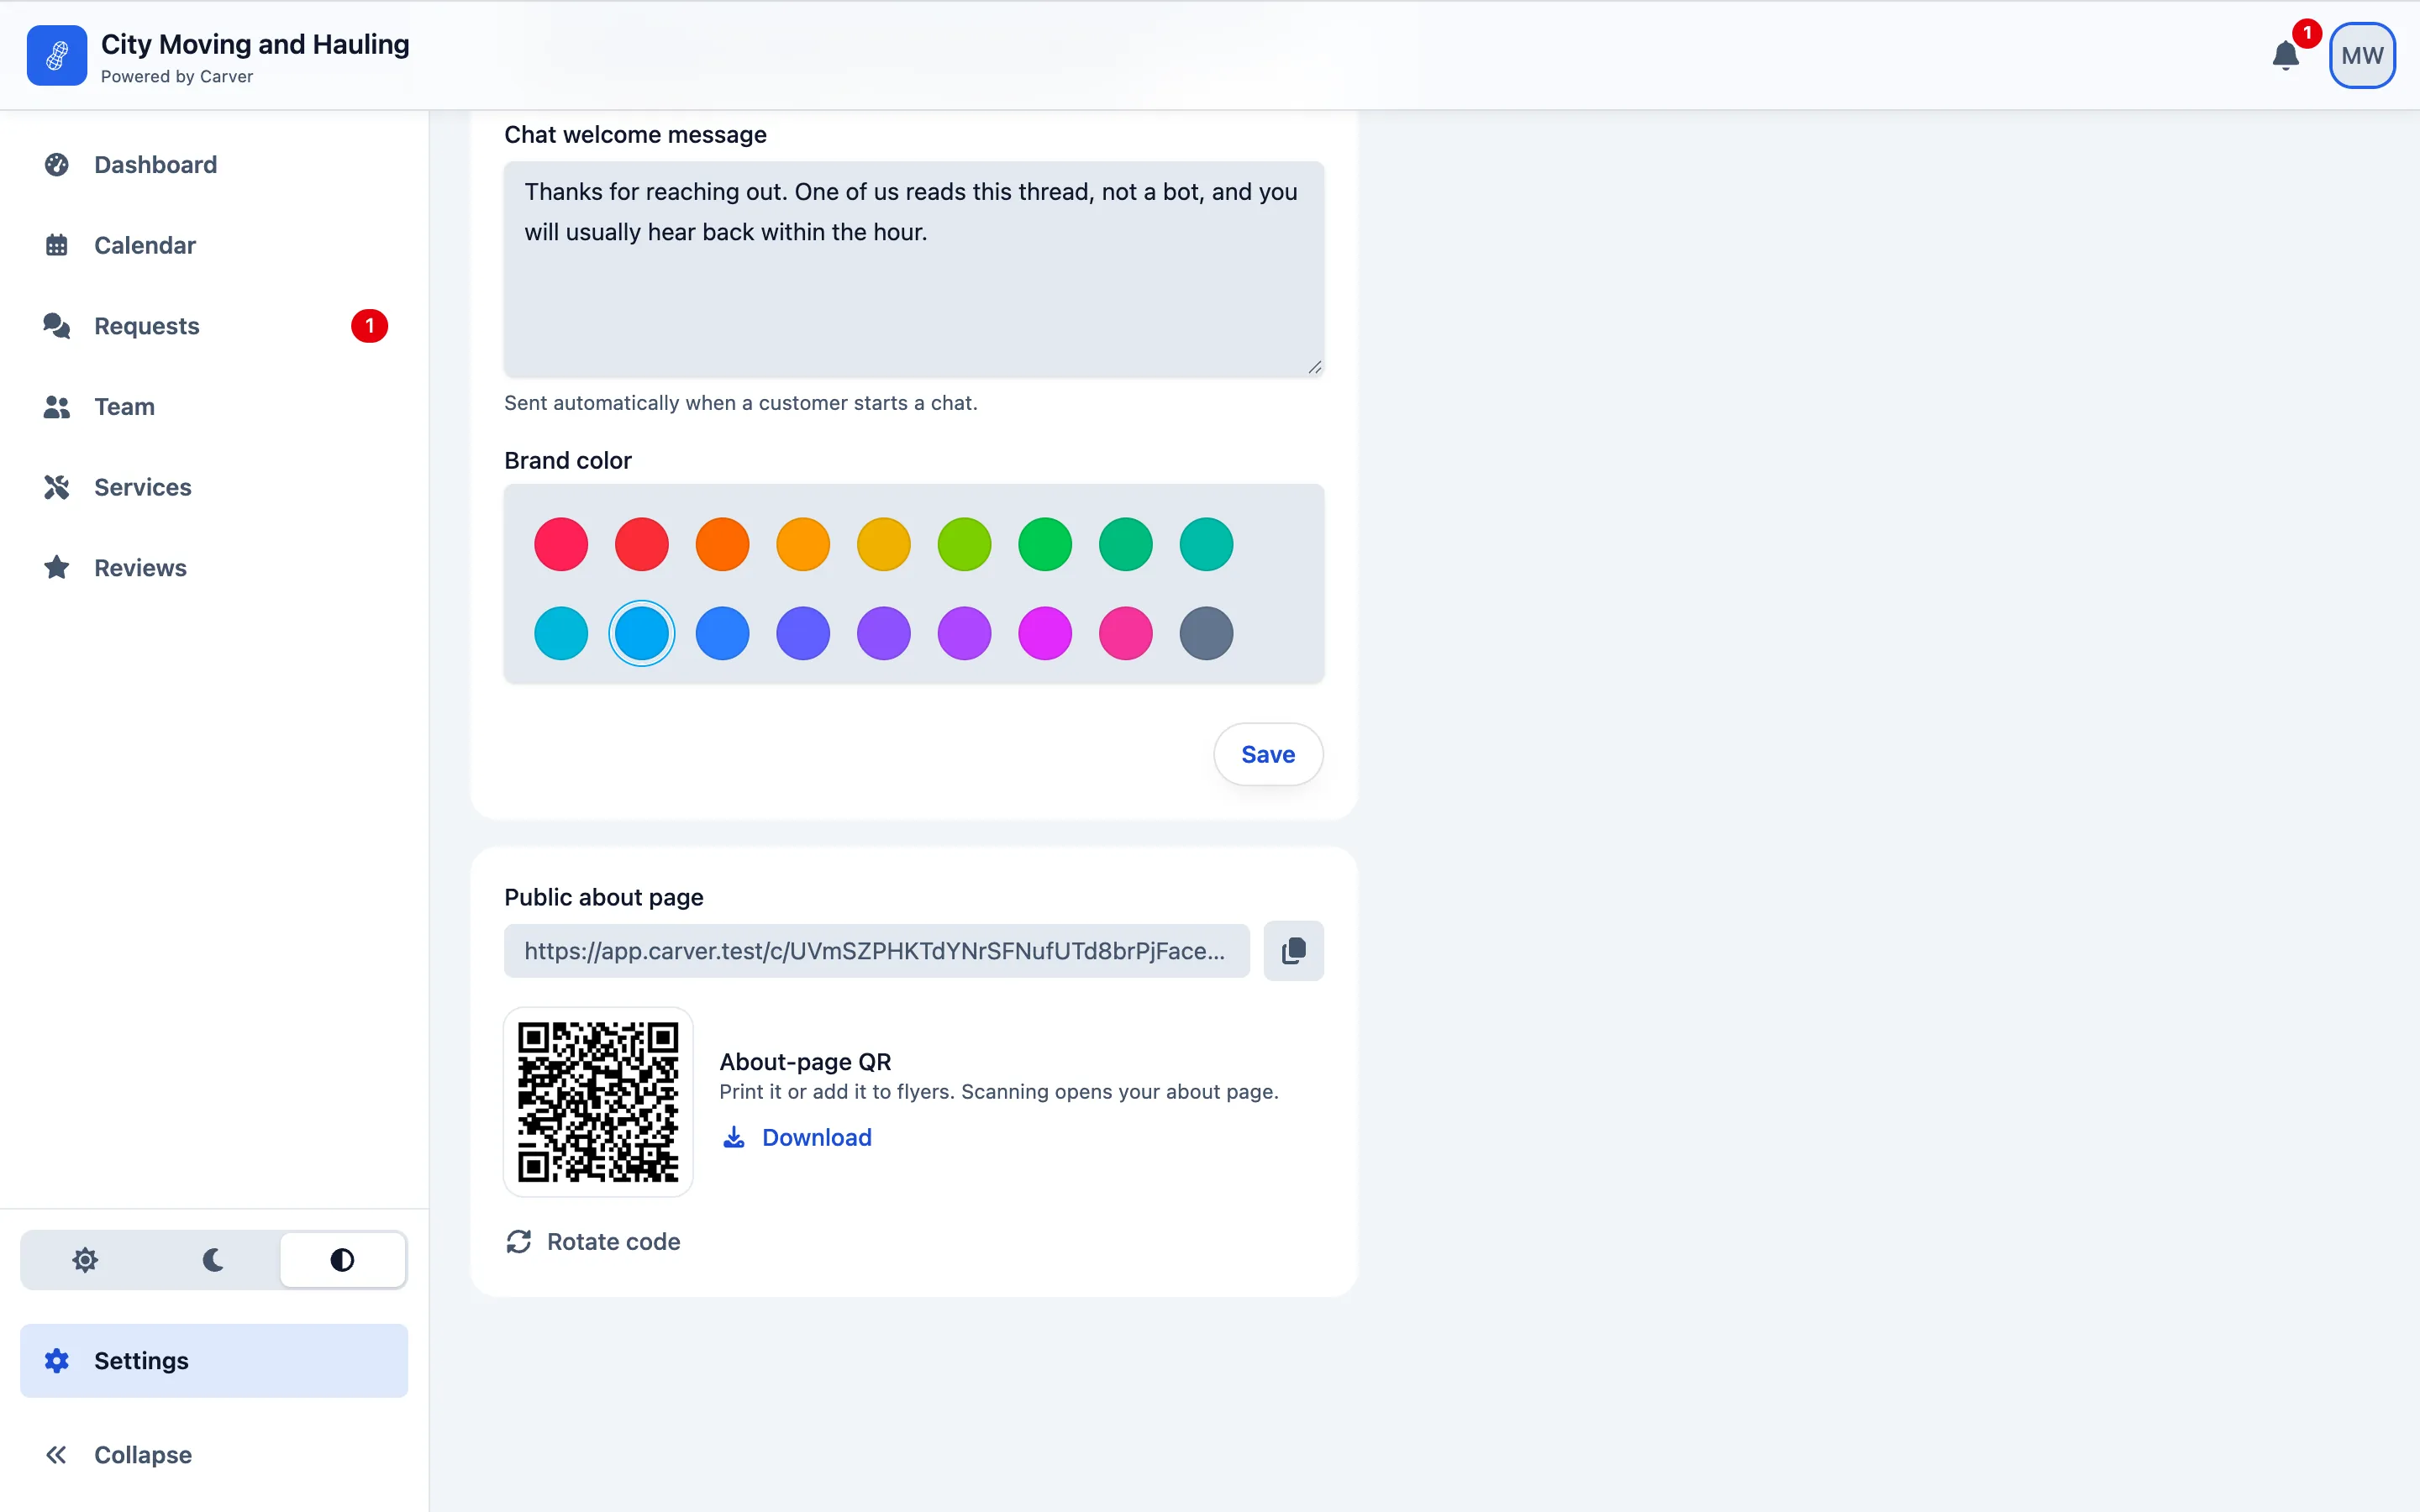Click into the chat welcome message box
The width and height of the screenshot is (2420, 1512).
(x=914, y=269)
